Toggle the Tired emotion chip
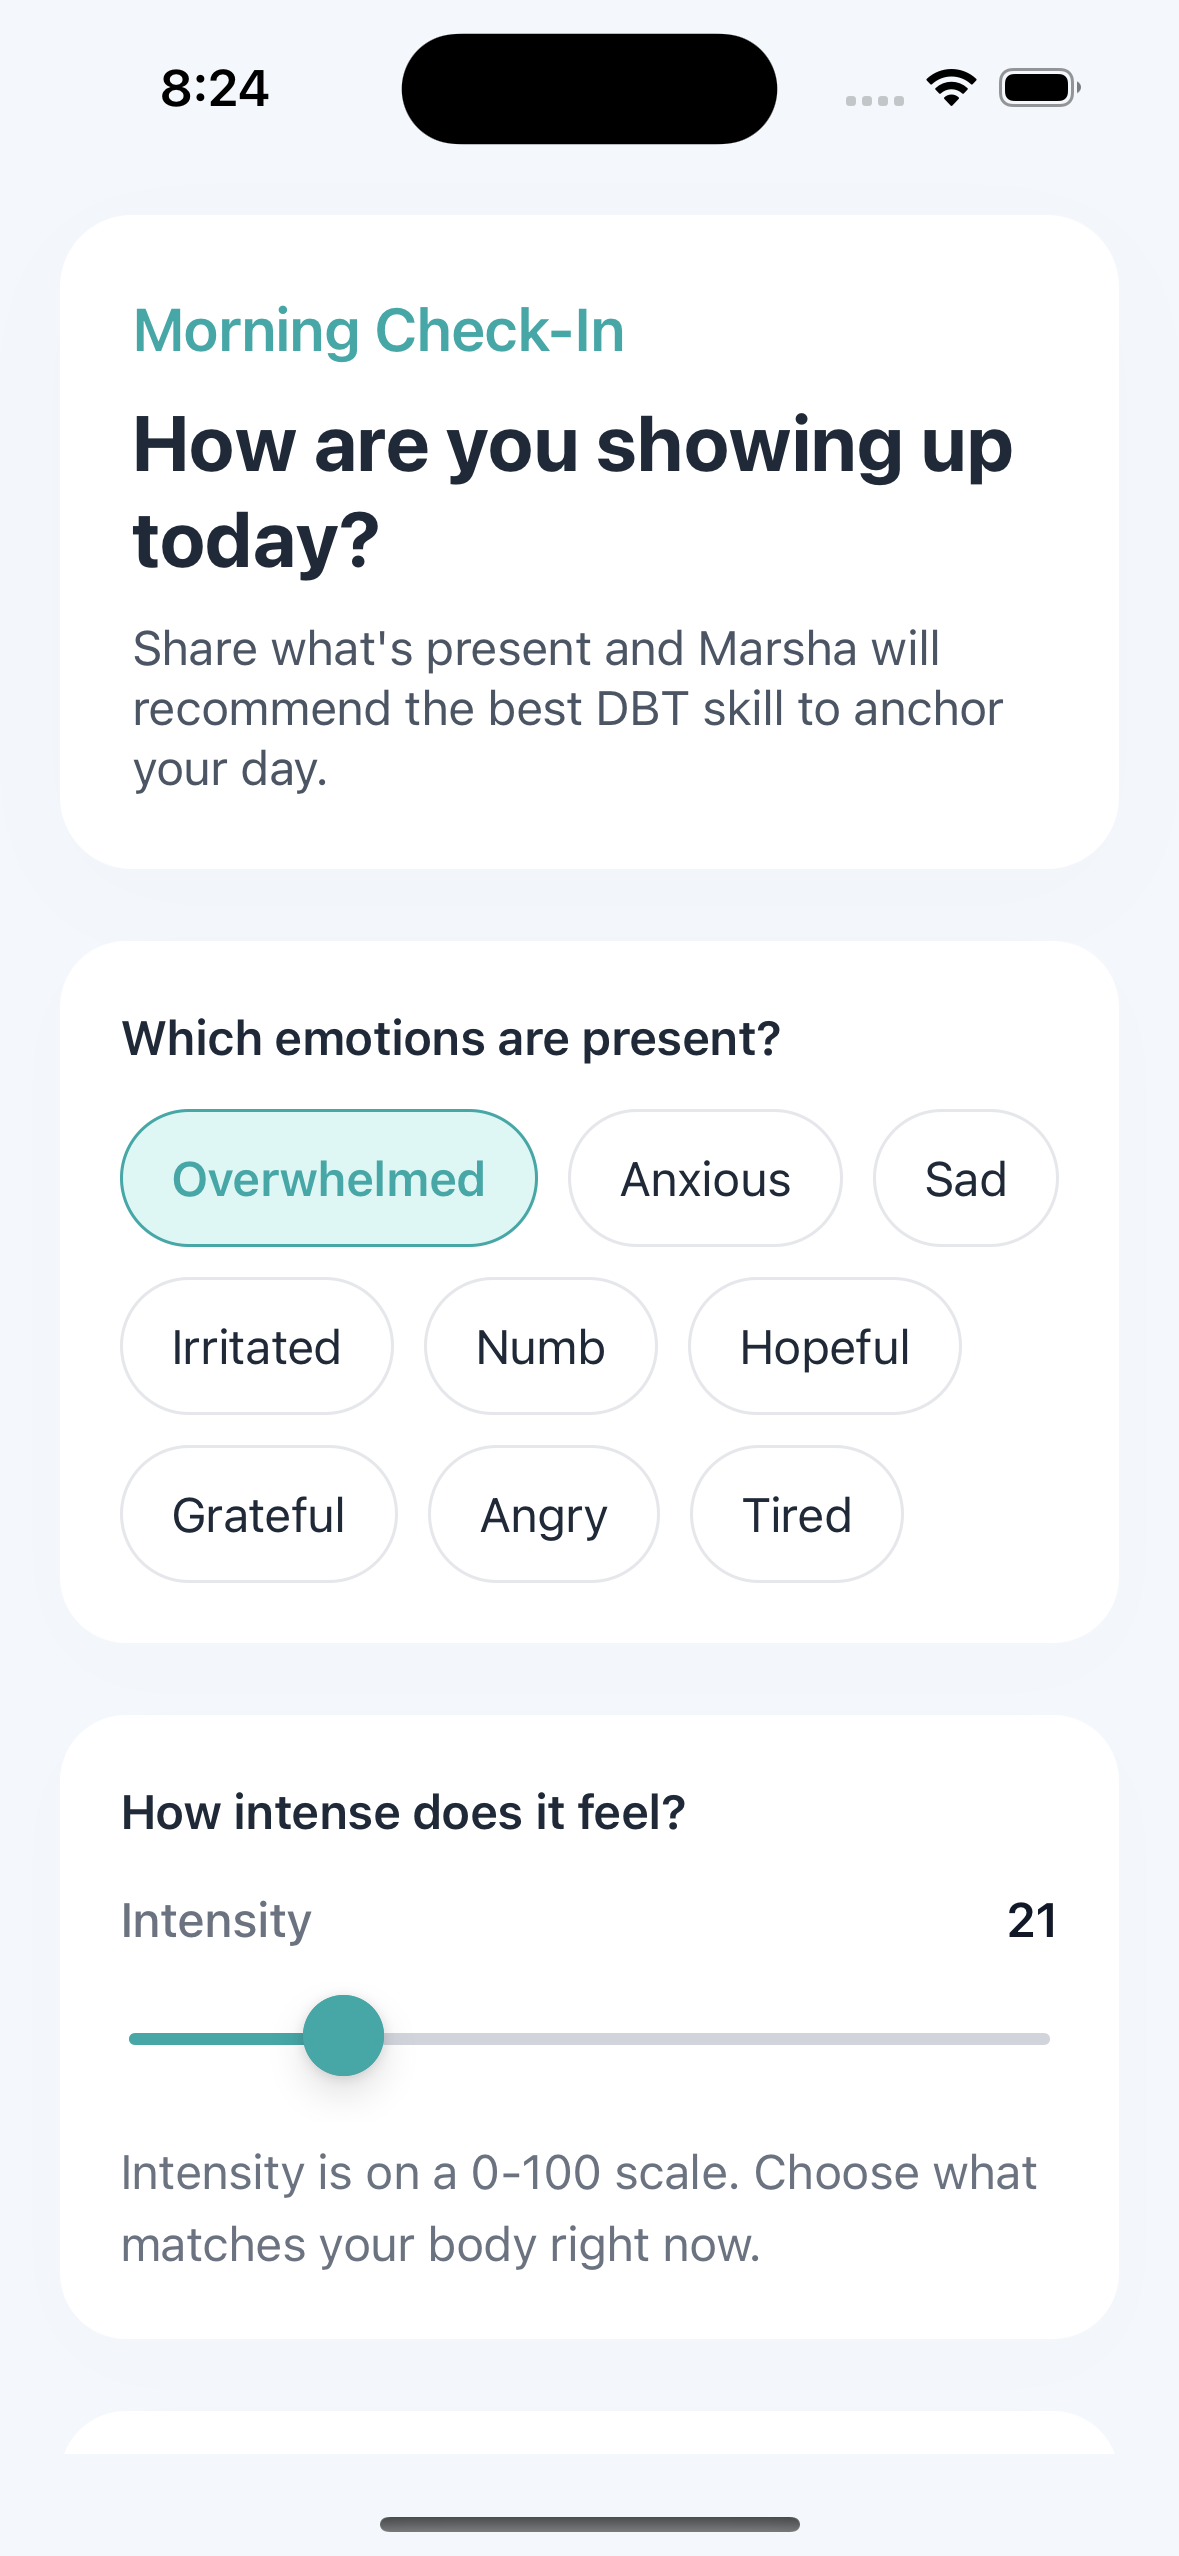 click(797, 1514)
